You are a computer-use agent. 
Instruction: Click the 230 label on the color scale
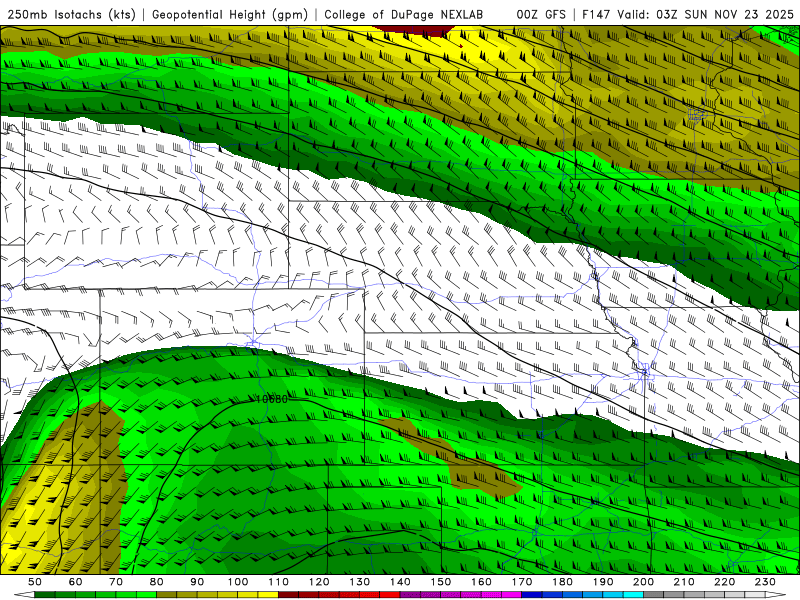(765, 582)
